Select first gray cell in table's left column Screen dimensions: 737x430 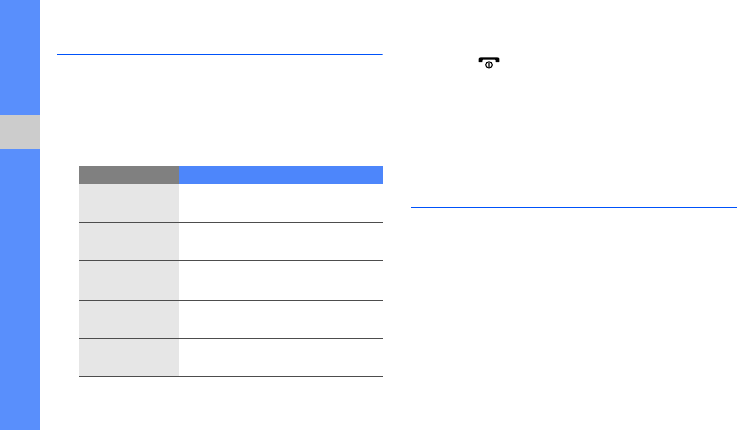pyautogui.click(x=129, y=202)
